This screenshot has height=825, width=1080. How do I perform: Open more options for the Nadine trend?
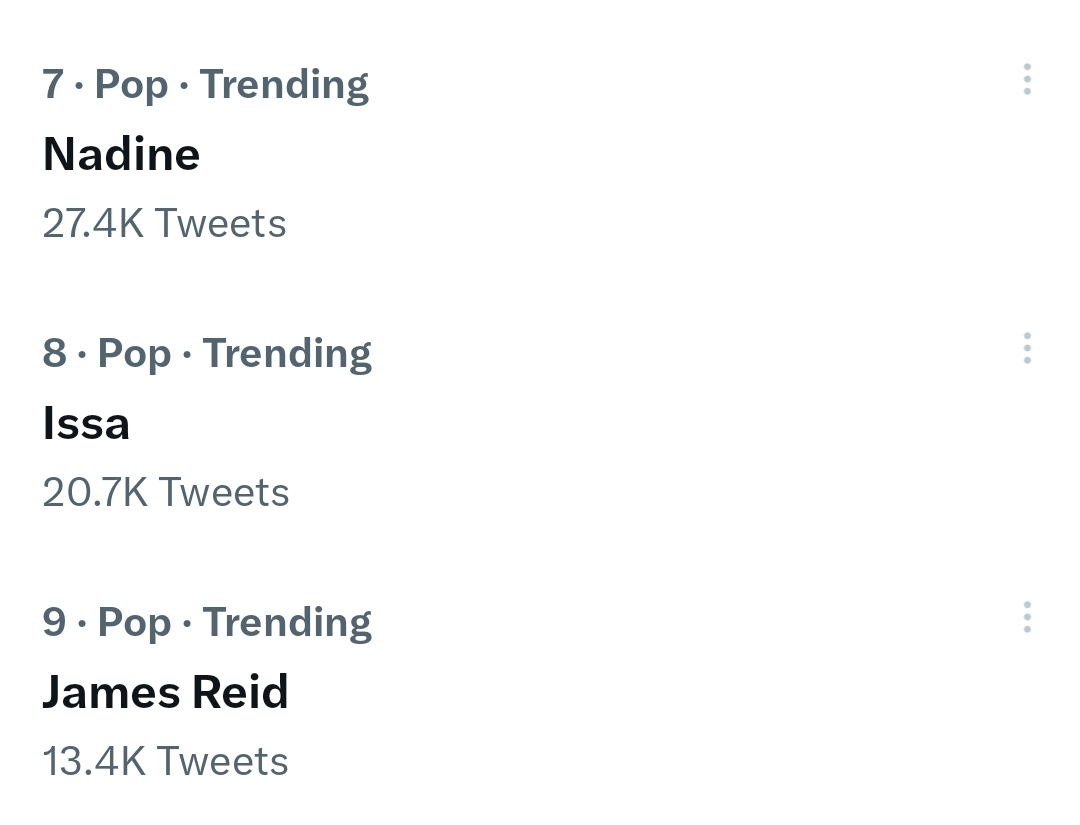(x=1027, y=80)
